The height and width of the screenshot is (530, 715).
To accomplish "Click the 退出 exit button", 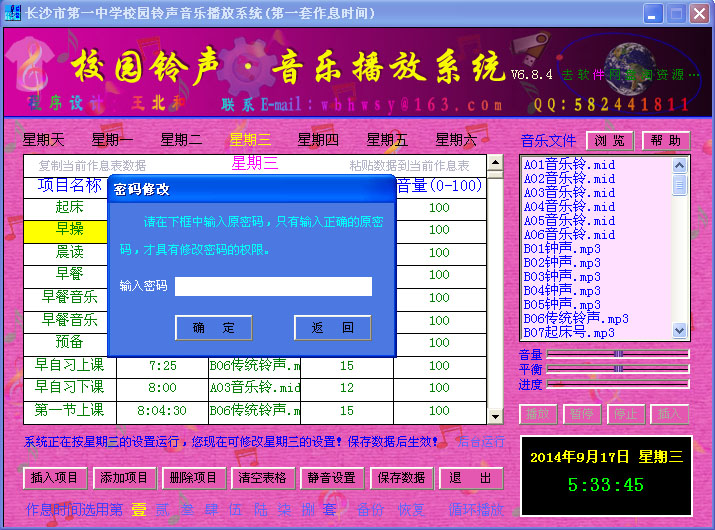I will pos(471,478).
